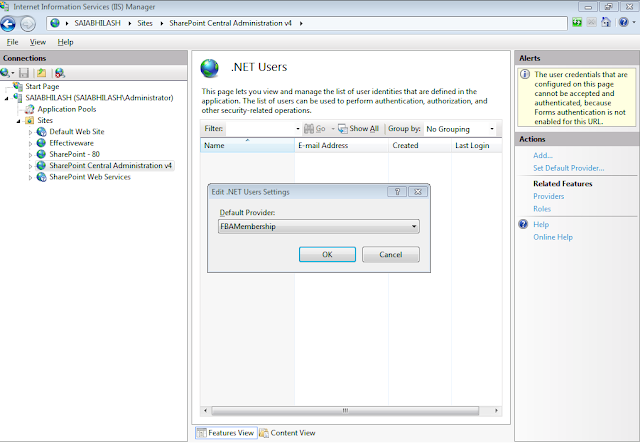Viewport: 640px width, 443px height.
Task: Click the Application Pools icon
Action: pyautogui.click(x=29, y=109)
